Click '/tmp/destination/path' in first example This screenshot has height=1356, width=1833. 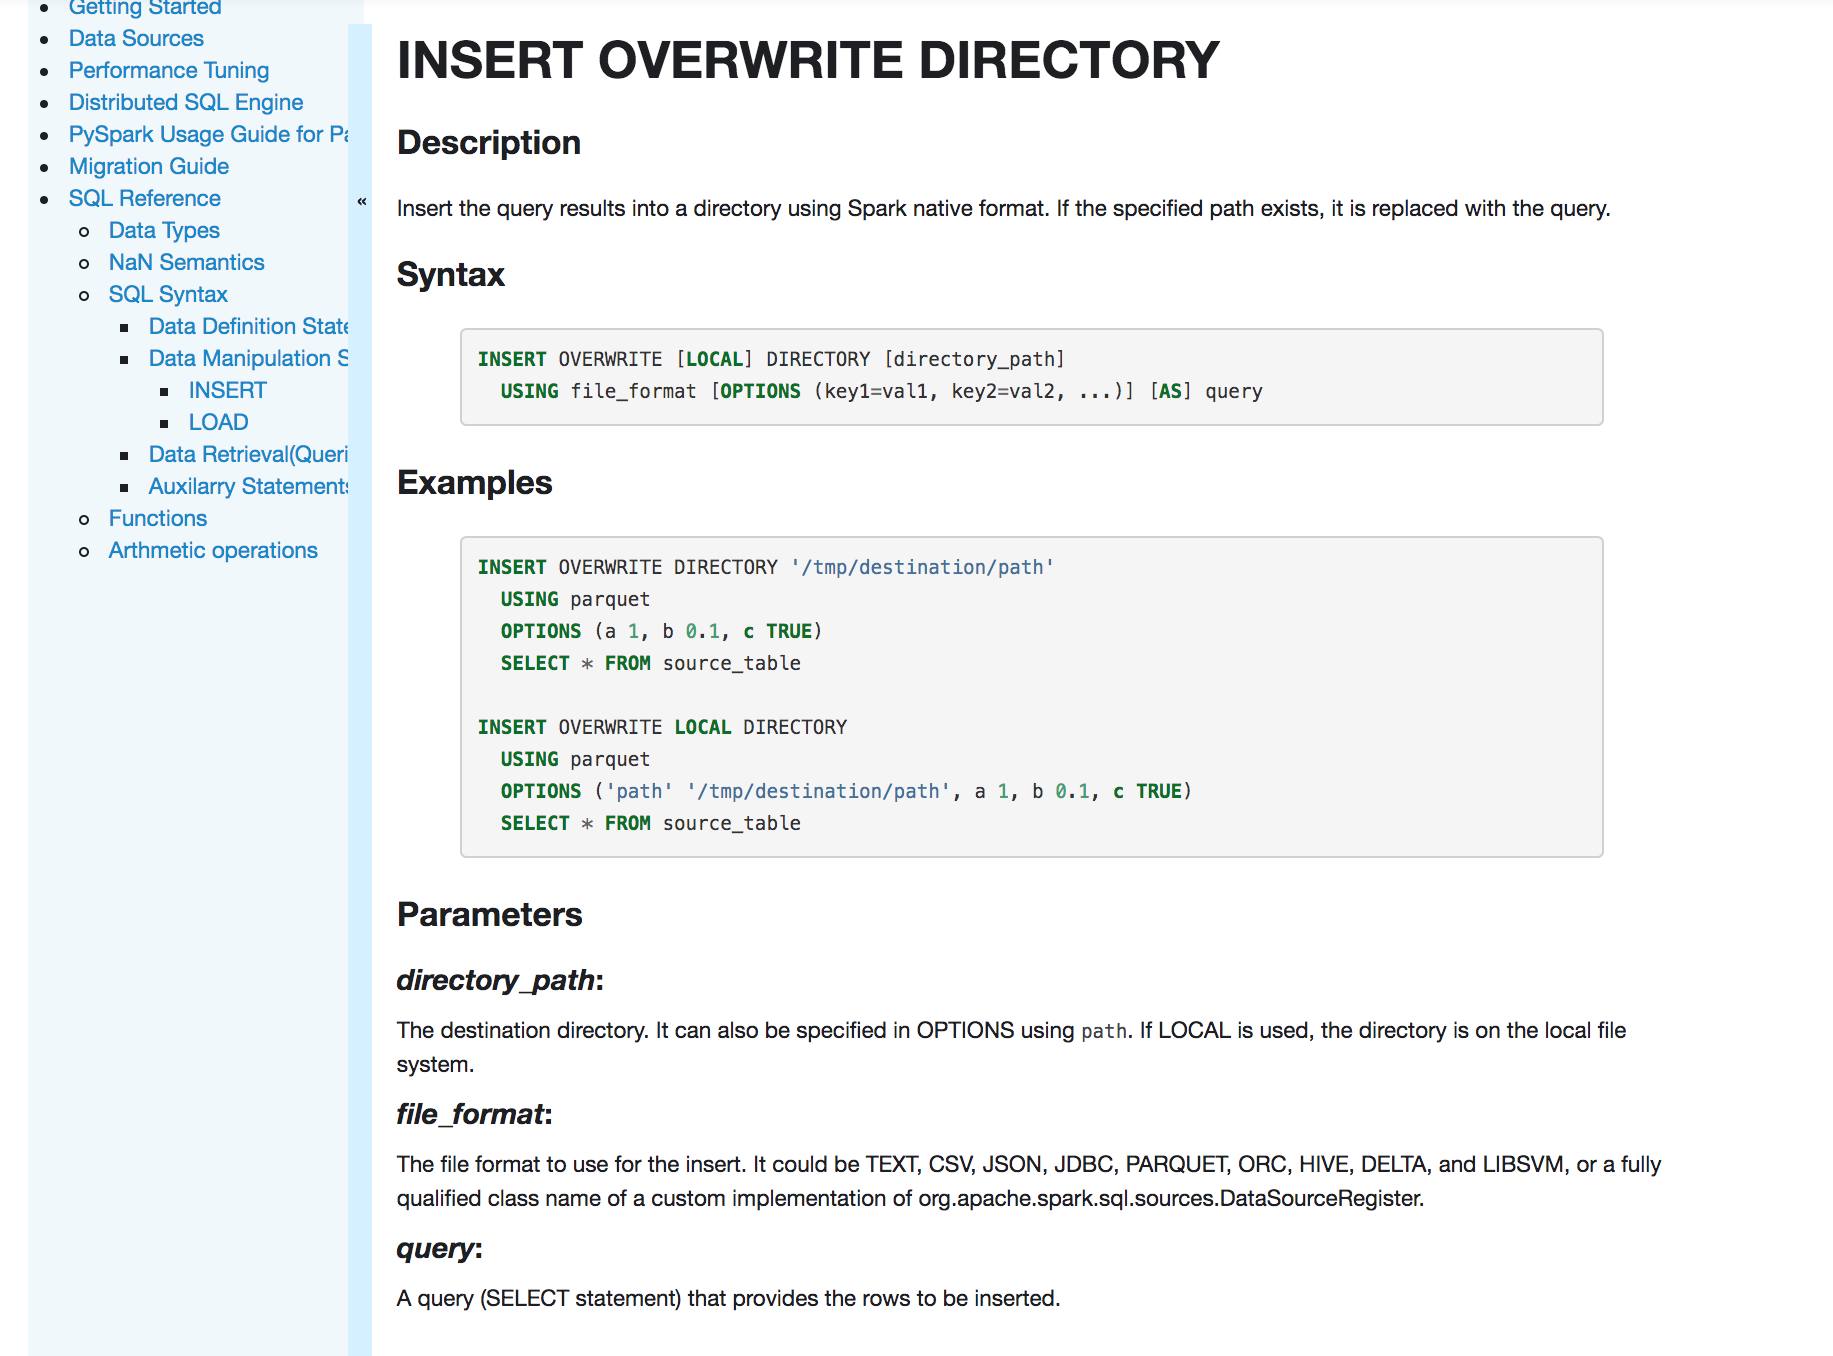click(x=922, y=567)
